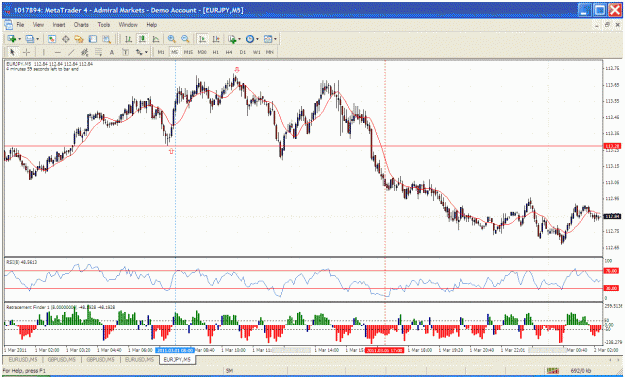Select the W1 timeframe button

pyautogui.click(x=257, y=52)
